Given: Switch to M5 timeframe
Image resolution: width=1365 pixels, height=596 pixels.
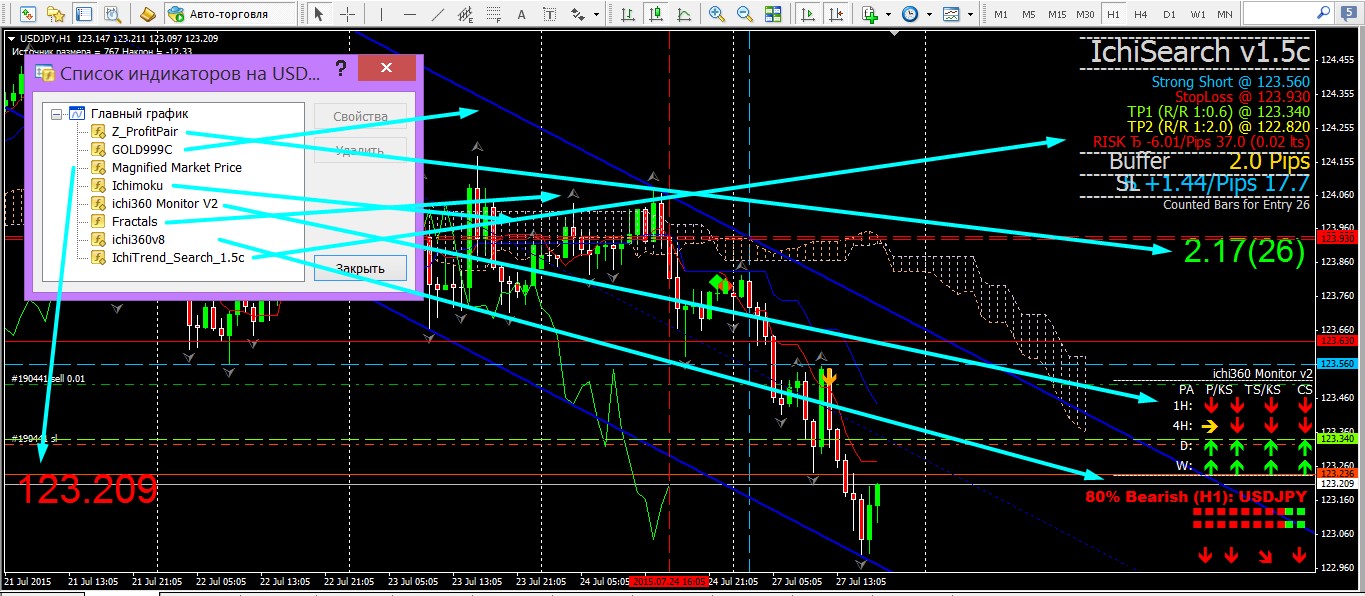Looking at the screenshot, I should [x=1029, y=14].
